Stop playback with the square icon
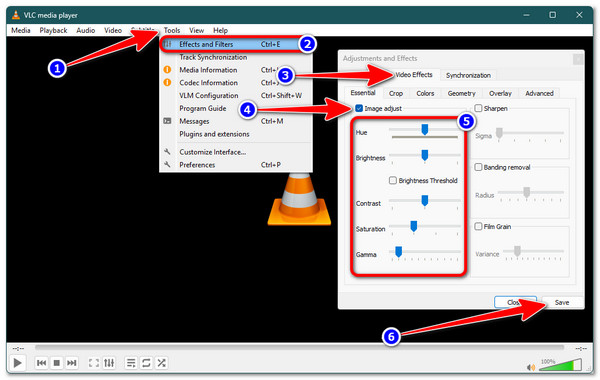Image resolution: width=600 pixels, height=380 pixels. pos(57,362)
